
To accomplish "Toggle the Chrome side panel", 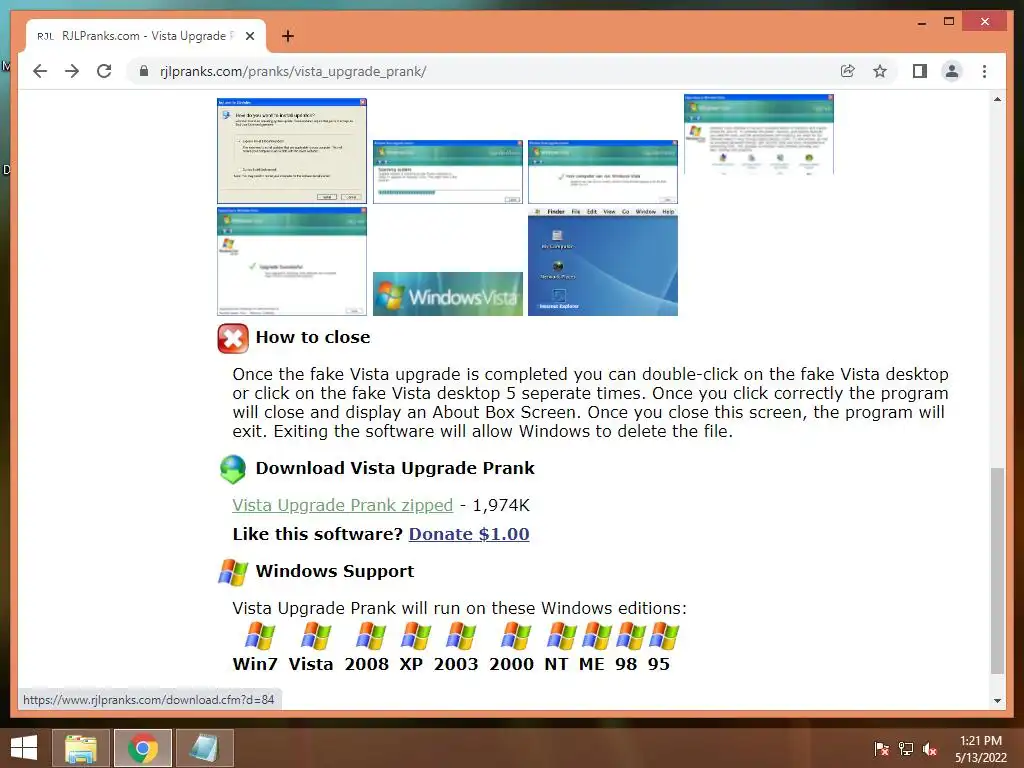I will (x=920, y=71).
